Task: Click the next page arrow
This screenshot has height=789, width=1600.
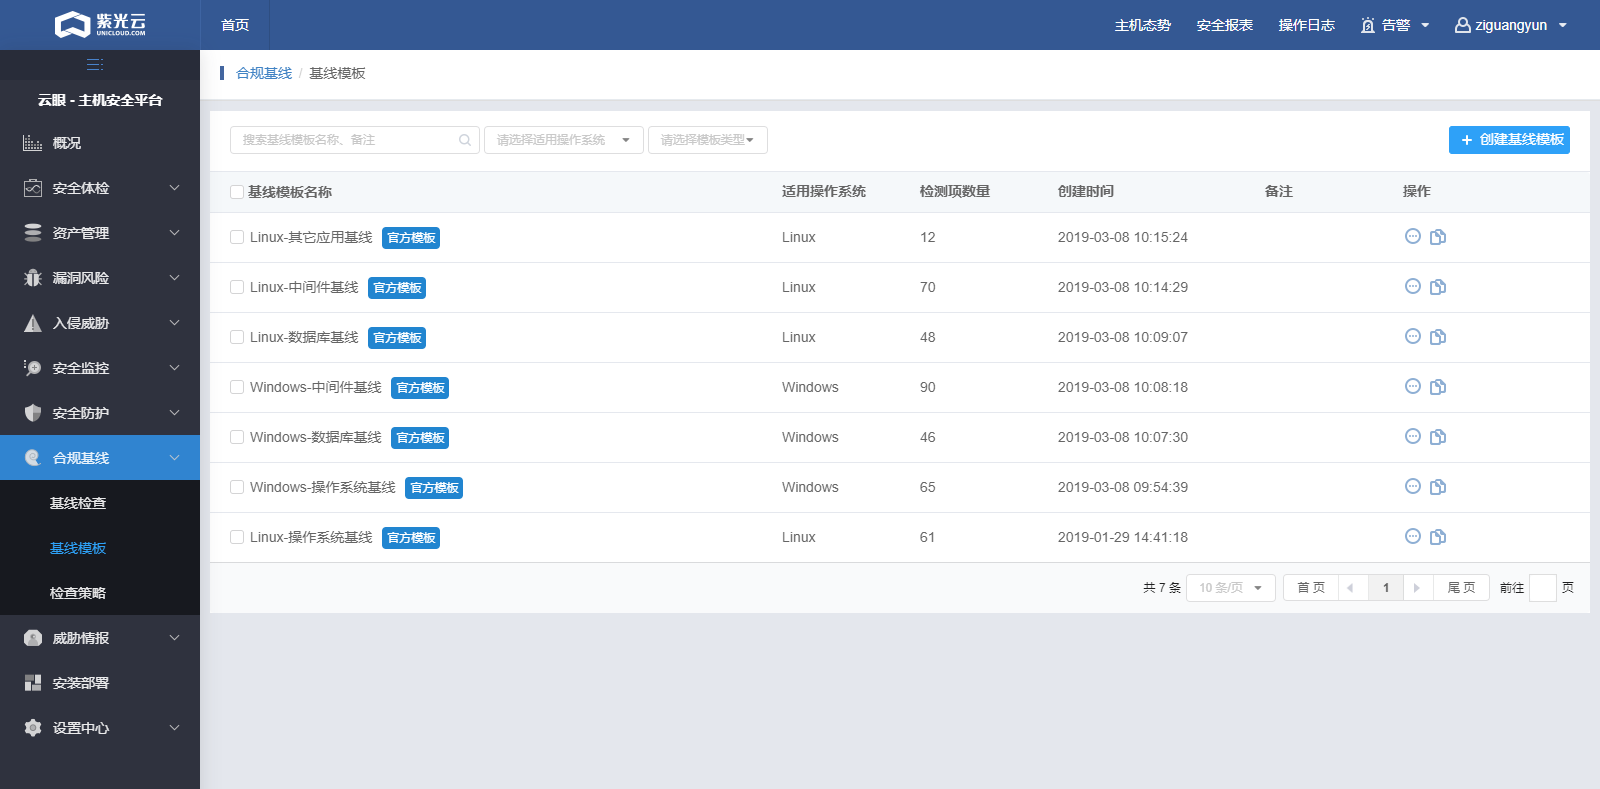Action: tap(1417, 588)
